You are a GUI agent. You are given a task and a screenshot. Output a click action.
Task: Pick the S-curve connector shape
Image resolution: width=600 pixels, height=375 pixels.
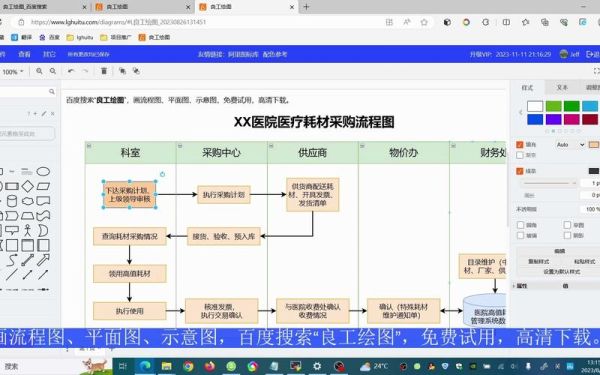(12, 260)
